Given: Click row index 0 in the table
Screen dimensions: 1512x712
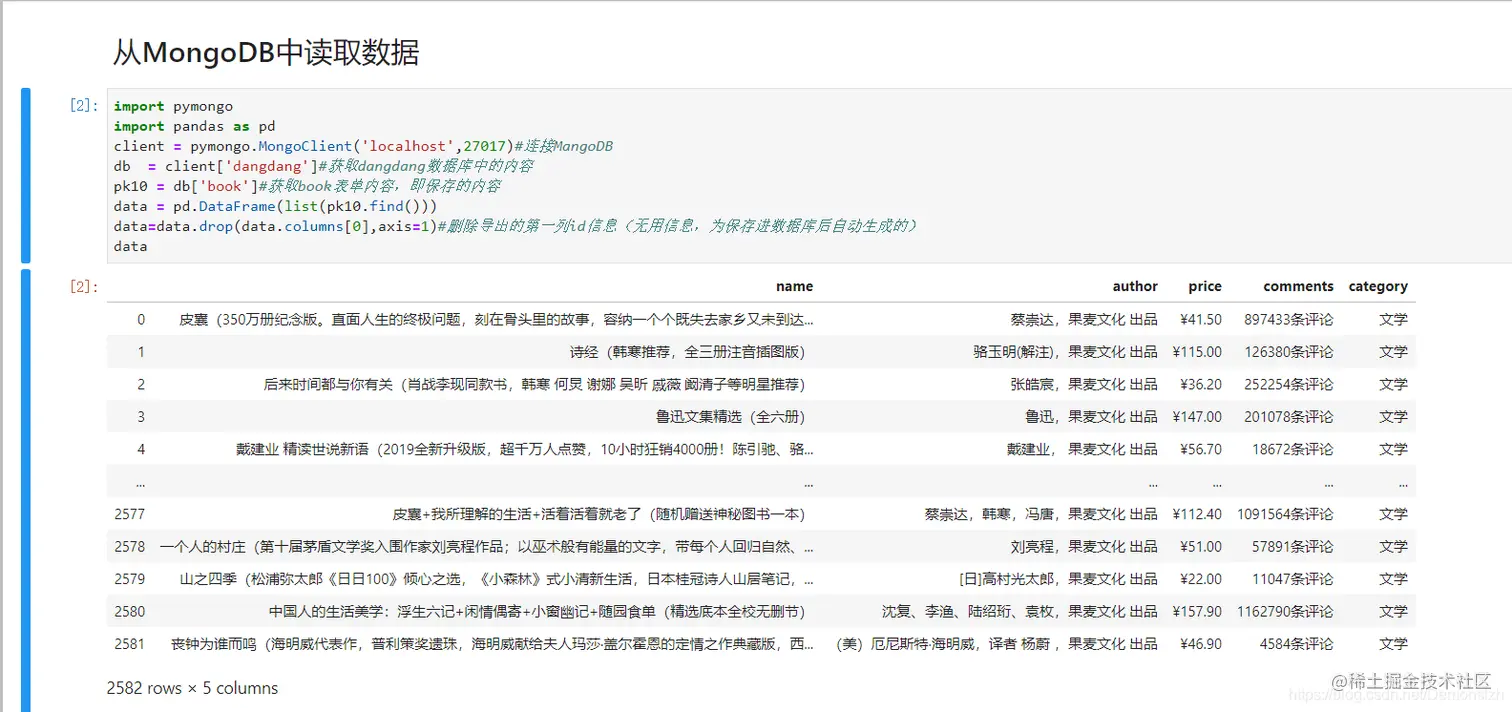Looking at the screenshot, I should coord(141,319).
